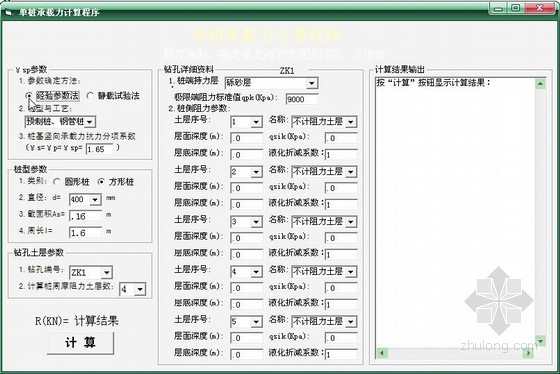Click layer 4 qsik input field
This screenshot has height=374, width=560.
(341, 288)
